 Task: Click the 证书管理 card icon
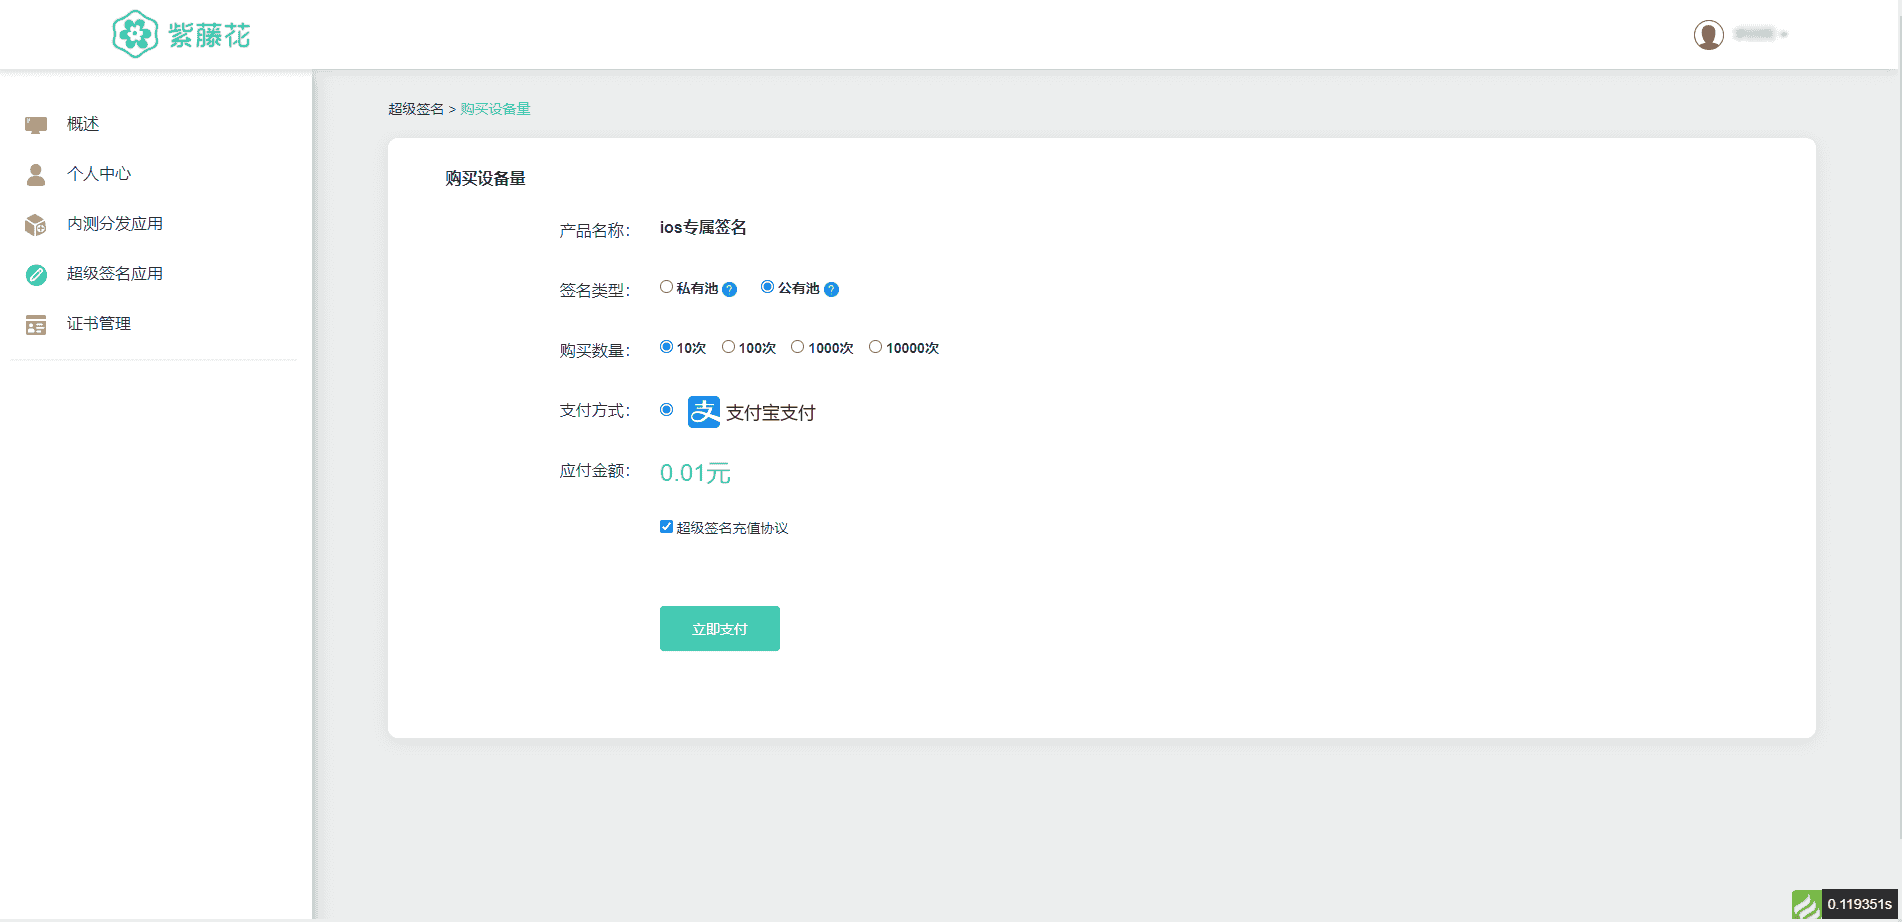pos(36,325)
